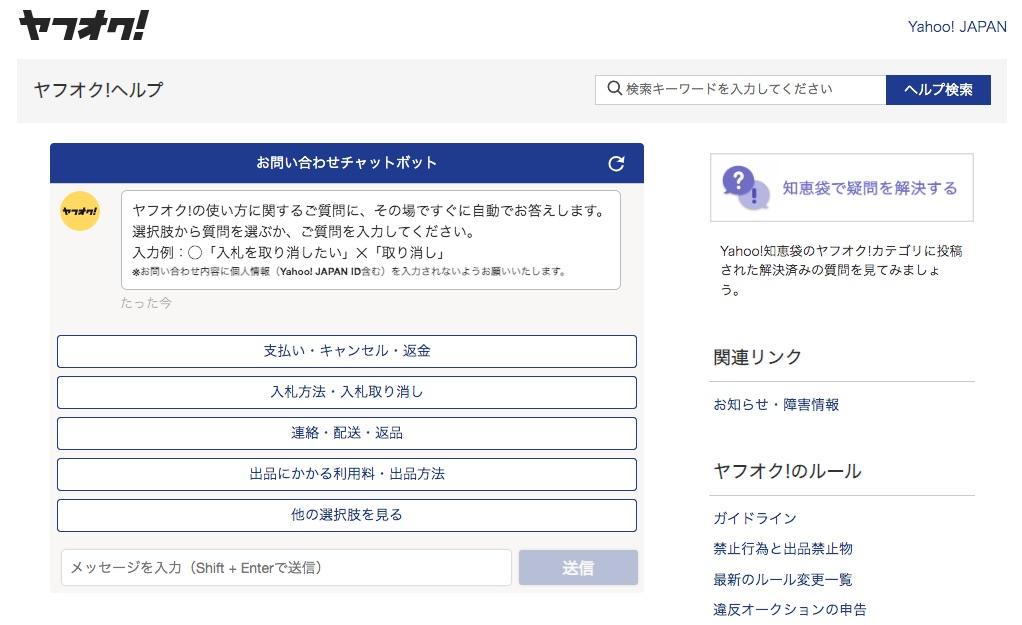Click the たった今 timestamp
1022x625 pixels.
click(x=146, y=303)
